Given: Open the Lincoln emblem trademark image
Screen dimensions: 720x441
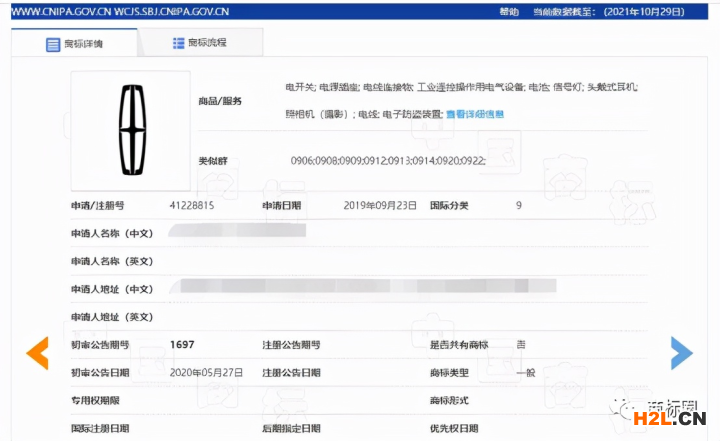Looking at the screenshot, I should 130,129.
